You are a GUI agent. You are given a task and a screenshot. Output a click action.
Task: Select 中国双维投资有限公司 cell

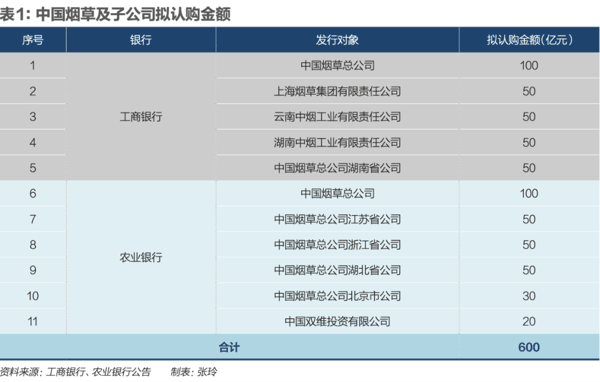(x=338, y=322)
